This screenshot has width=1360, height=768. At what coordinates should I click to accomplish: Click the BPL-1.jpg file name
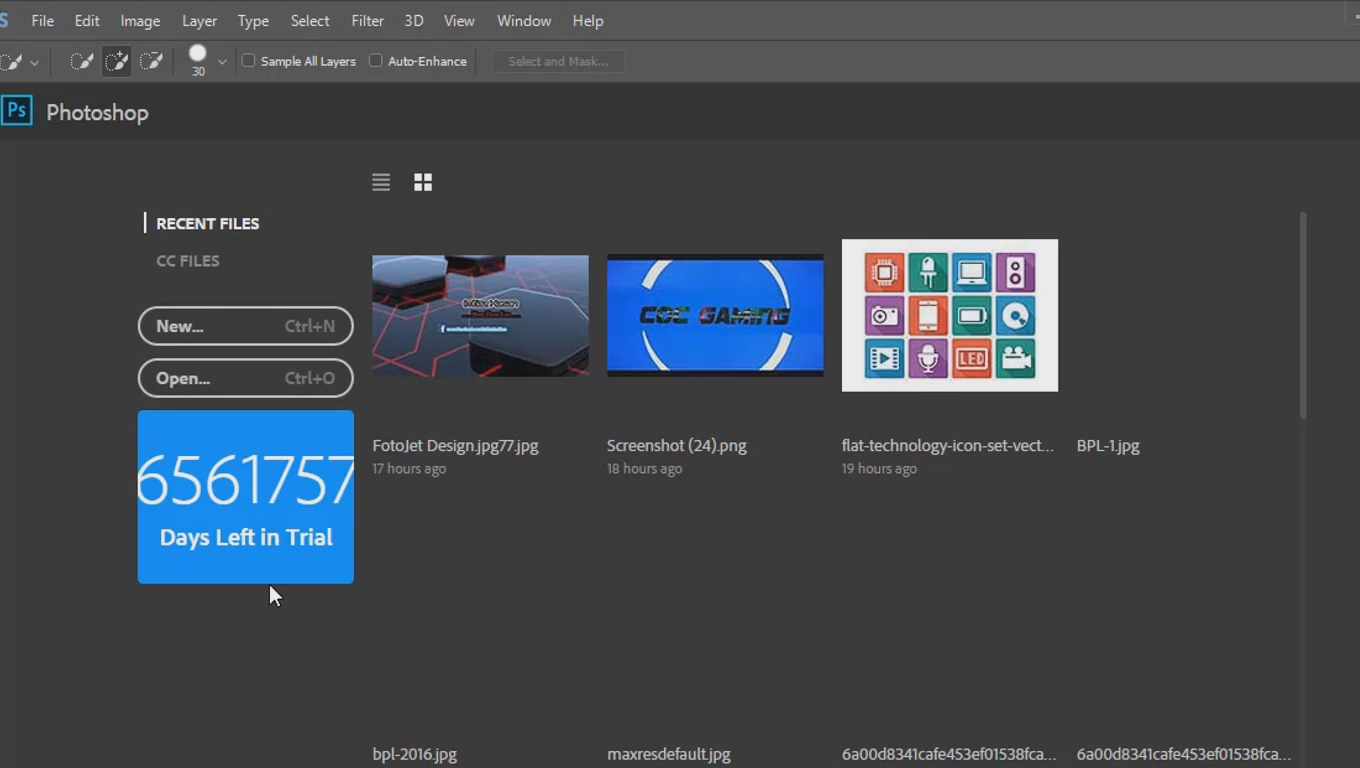(x=1108, y=446)
